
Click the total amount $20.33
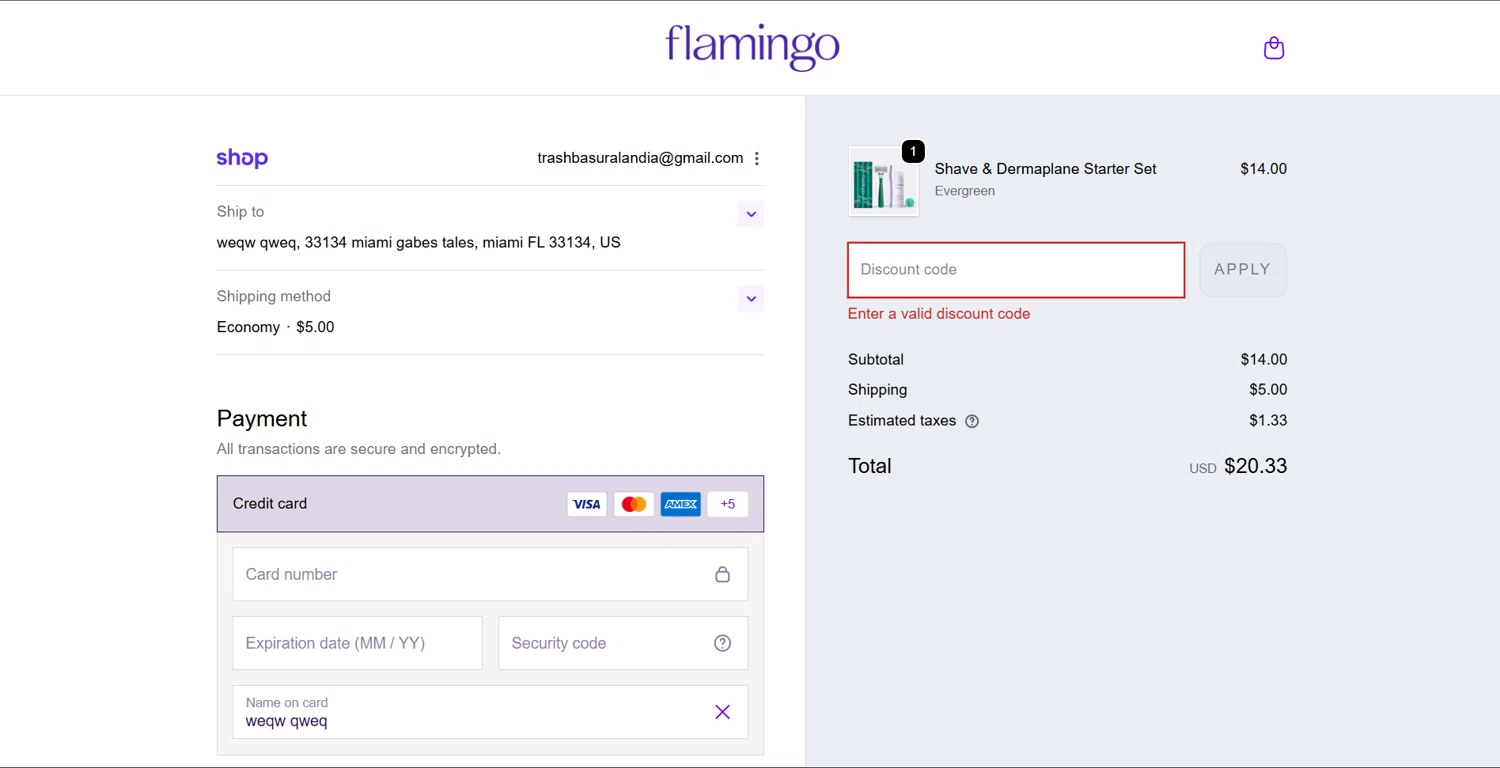click(x=1255, y=466)
